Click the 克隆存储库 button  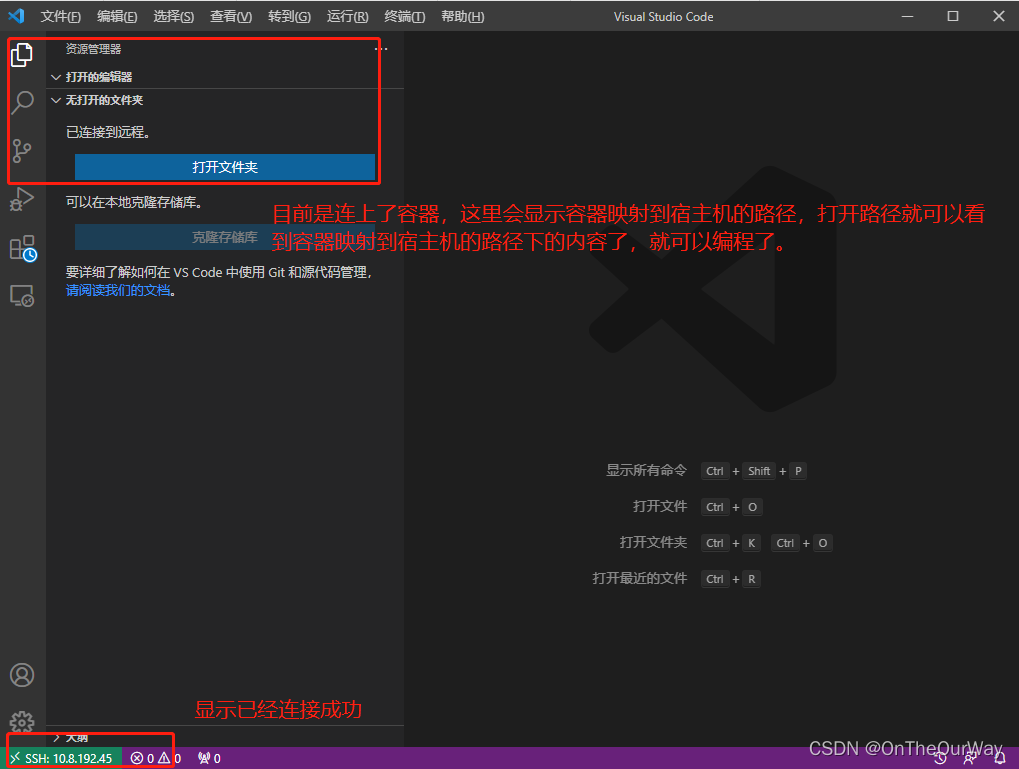(x=225, y=237)
